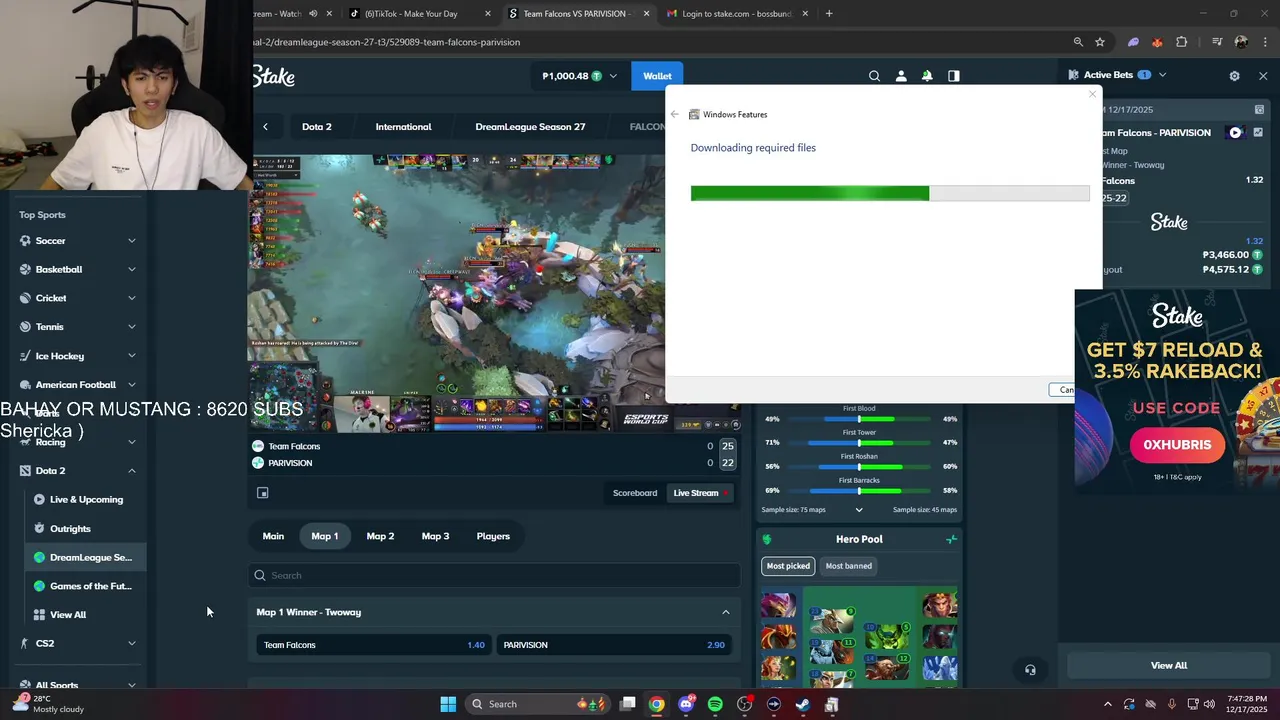Select the Most picked toggle
1280x720 pixels.
(x=788, y=566)
